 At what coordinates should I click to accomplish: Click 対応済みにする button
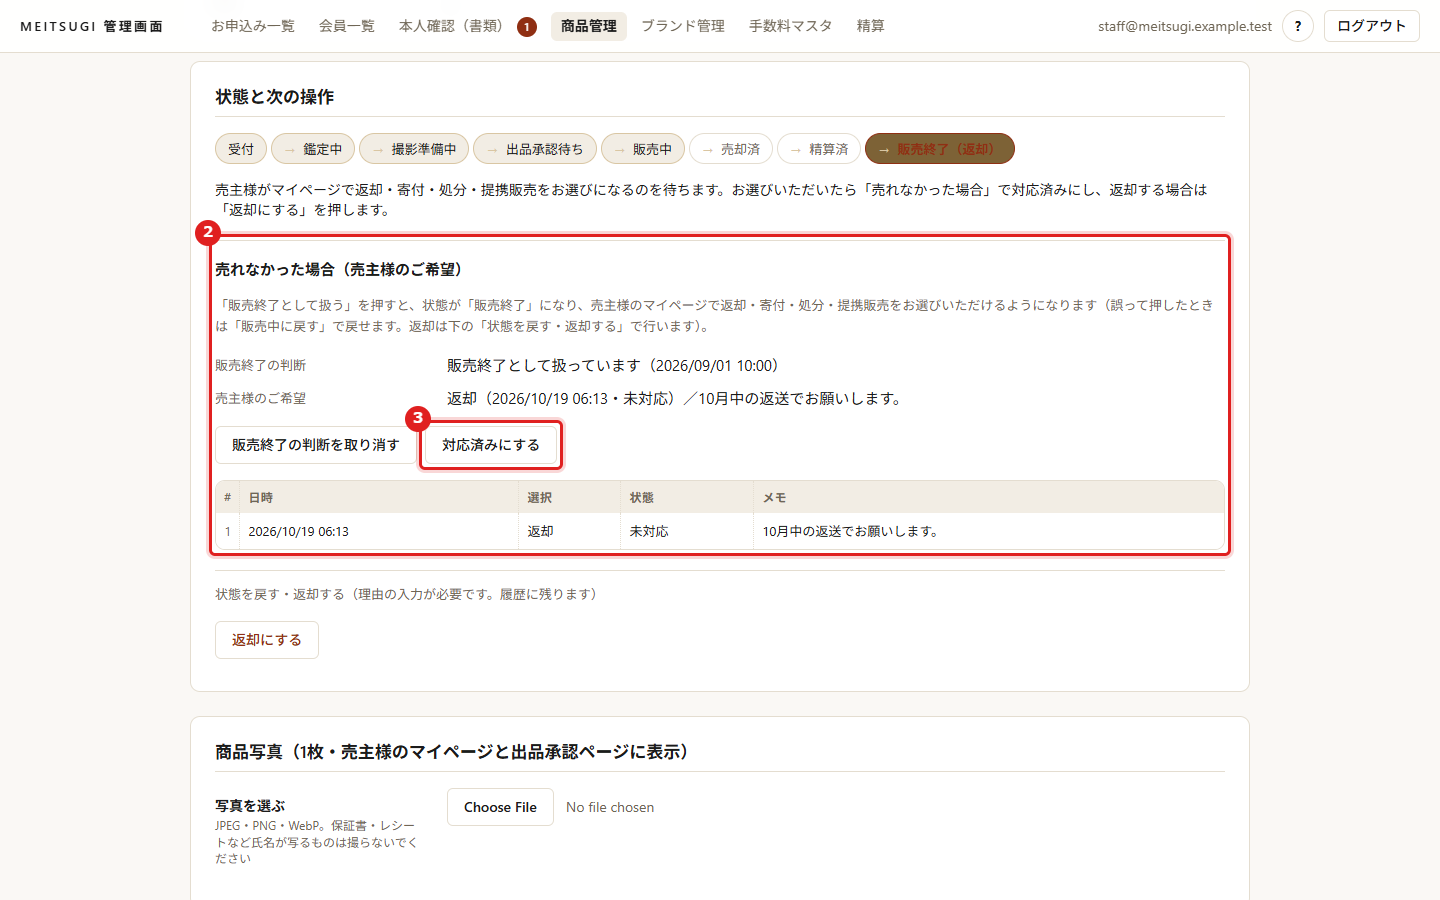tap(491, 445)
